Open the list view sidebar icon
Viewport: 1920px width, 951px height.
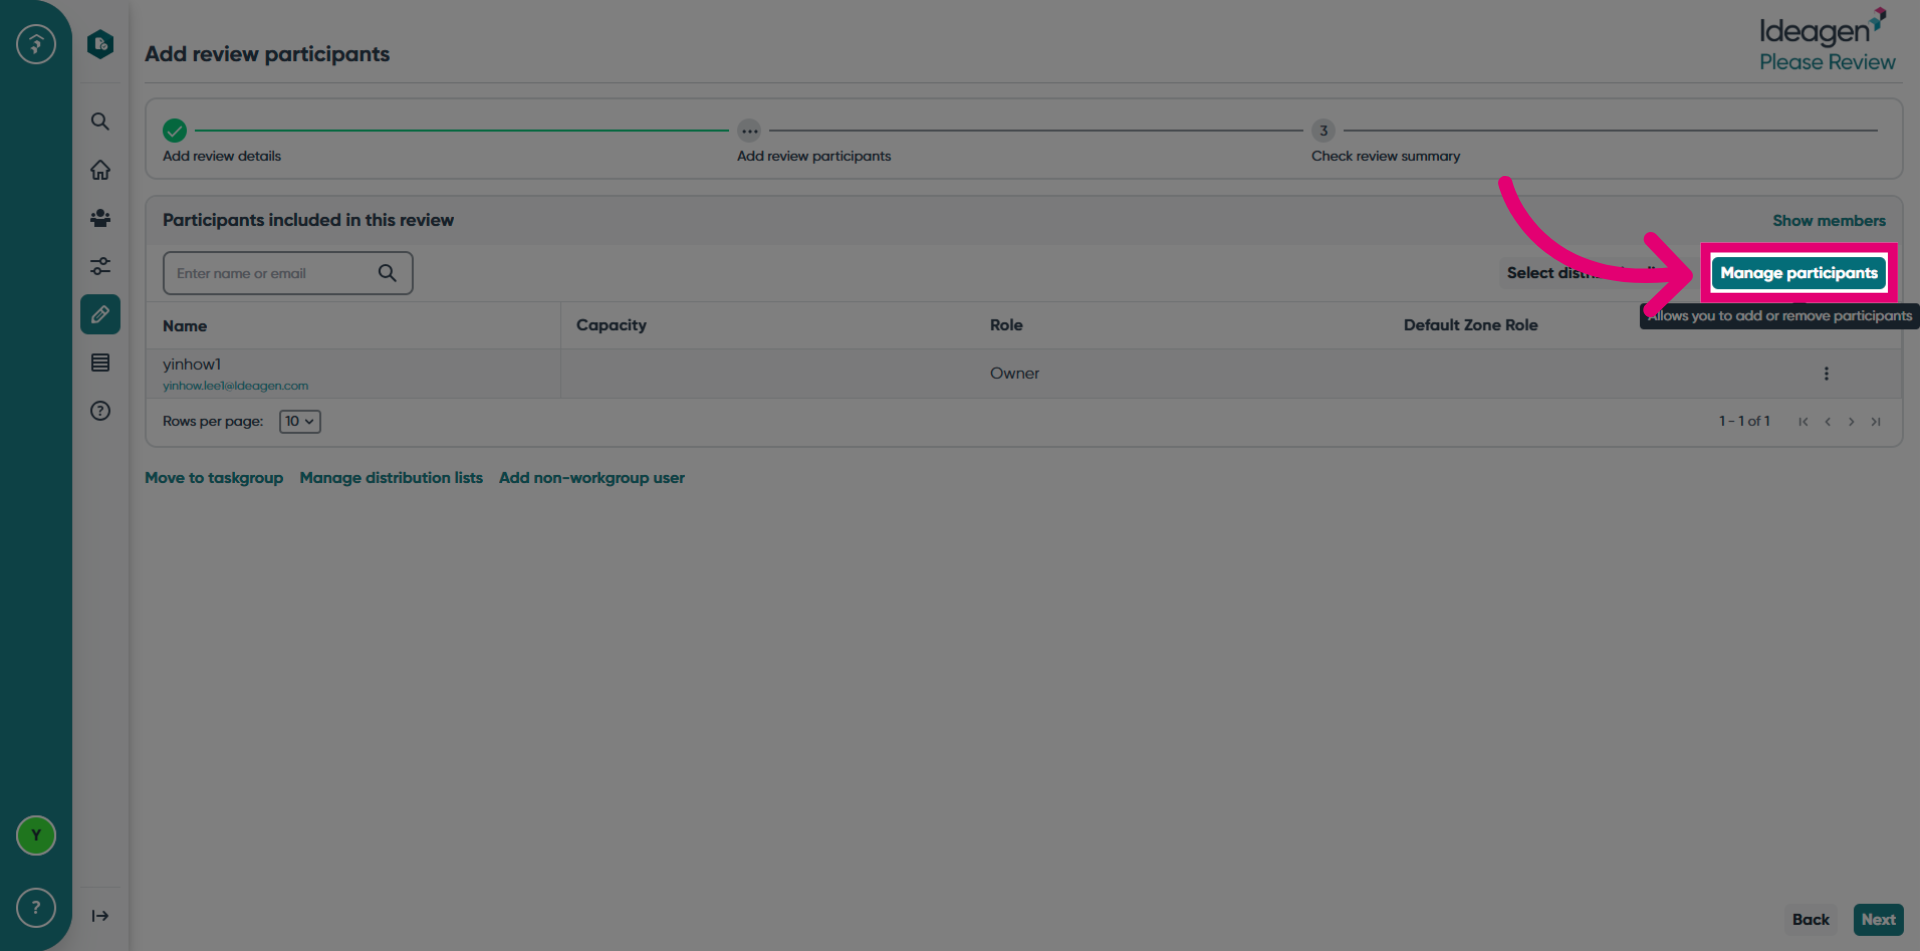click(x=100, y=363)
